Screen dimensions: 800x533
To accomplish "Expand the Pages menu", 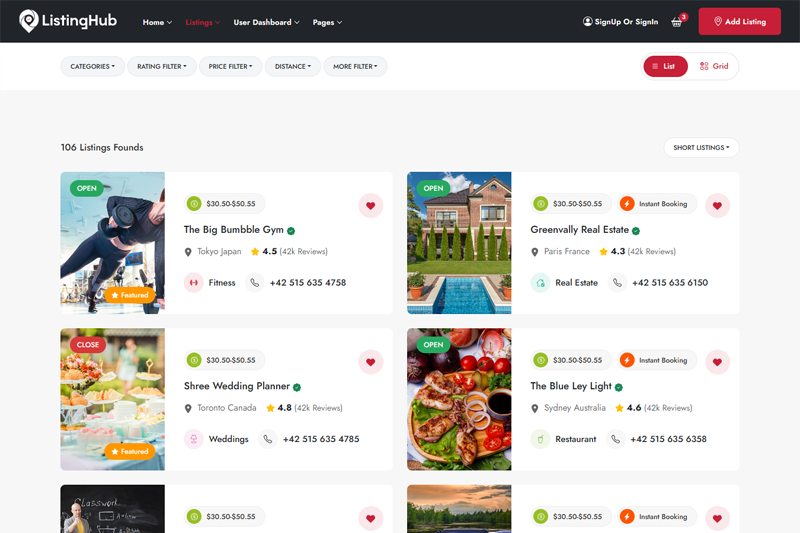I will pos(327,22).
